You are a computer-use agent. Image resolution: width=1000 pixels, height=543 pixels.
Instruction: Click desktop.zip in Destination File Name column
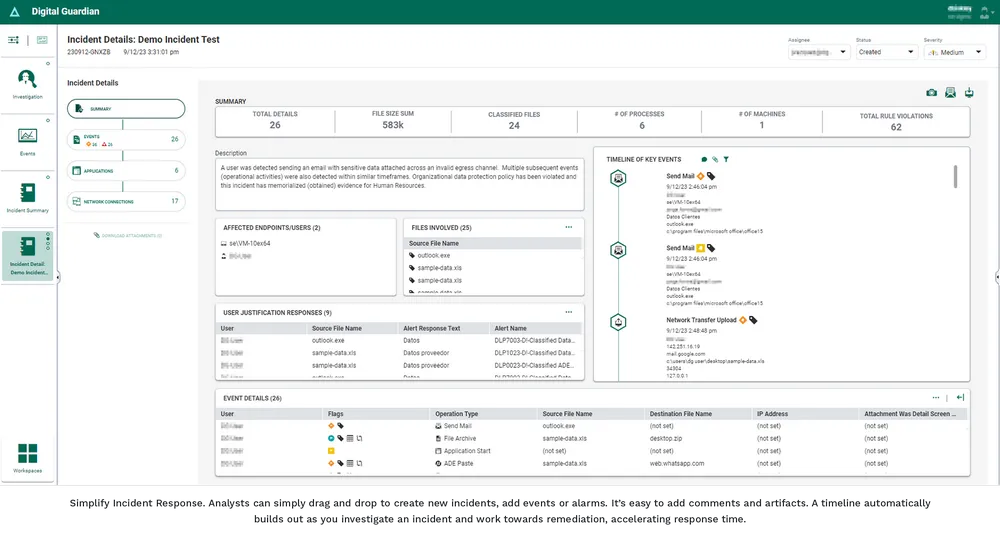pos(666,439)
